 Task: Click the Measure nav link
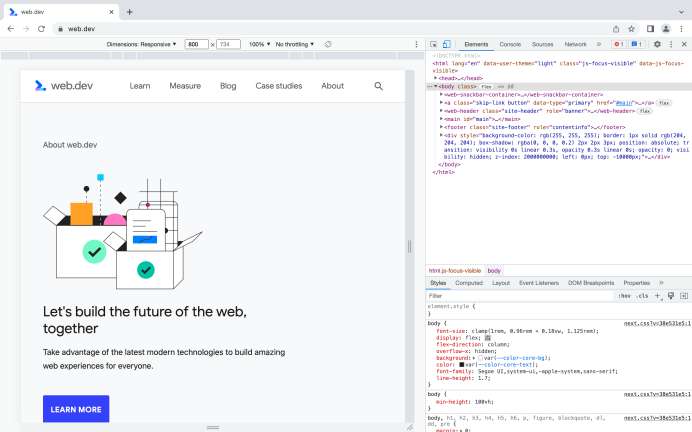coord(185,86)
